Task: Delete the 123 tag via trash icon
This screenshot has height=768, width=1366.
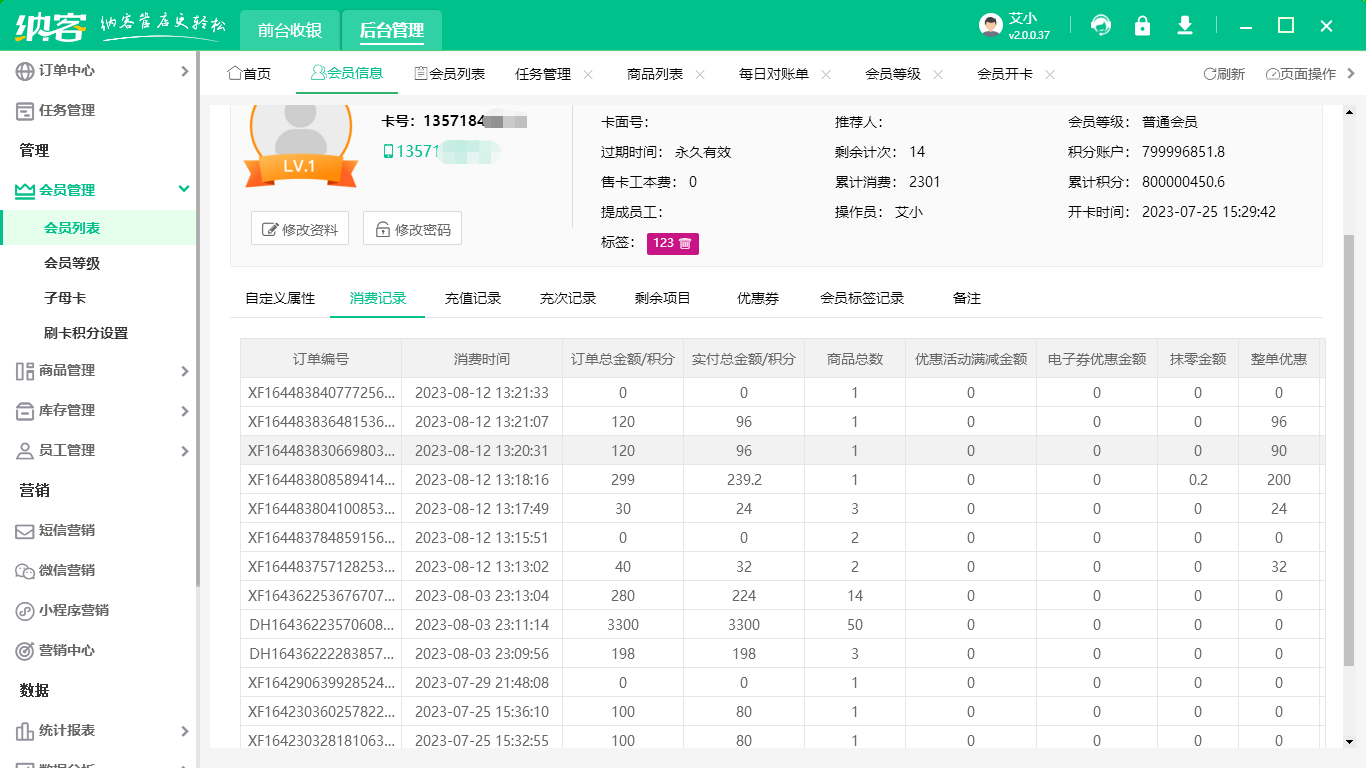Action: pyautogui.click(x=685, y=243)
